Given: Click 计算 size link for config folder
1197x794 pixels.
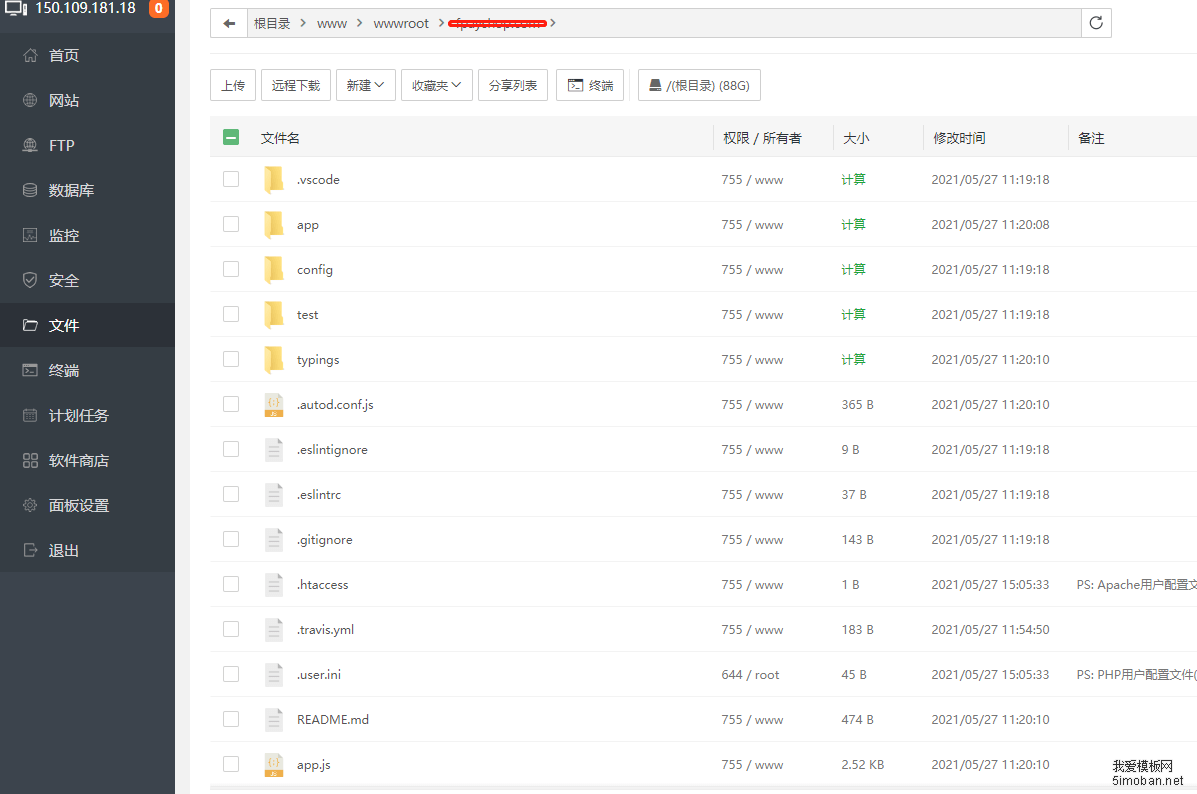Looking at the screenshot, I should tap(853, 269).
